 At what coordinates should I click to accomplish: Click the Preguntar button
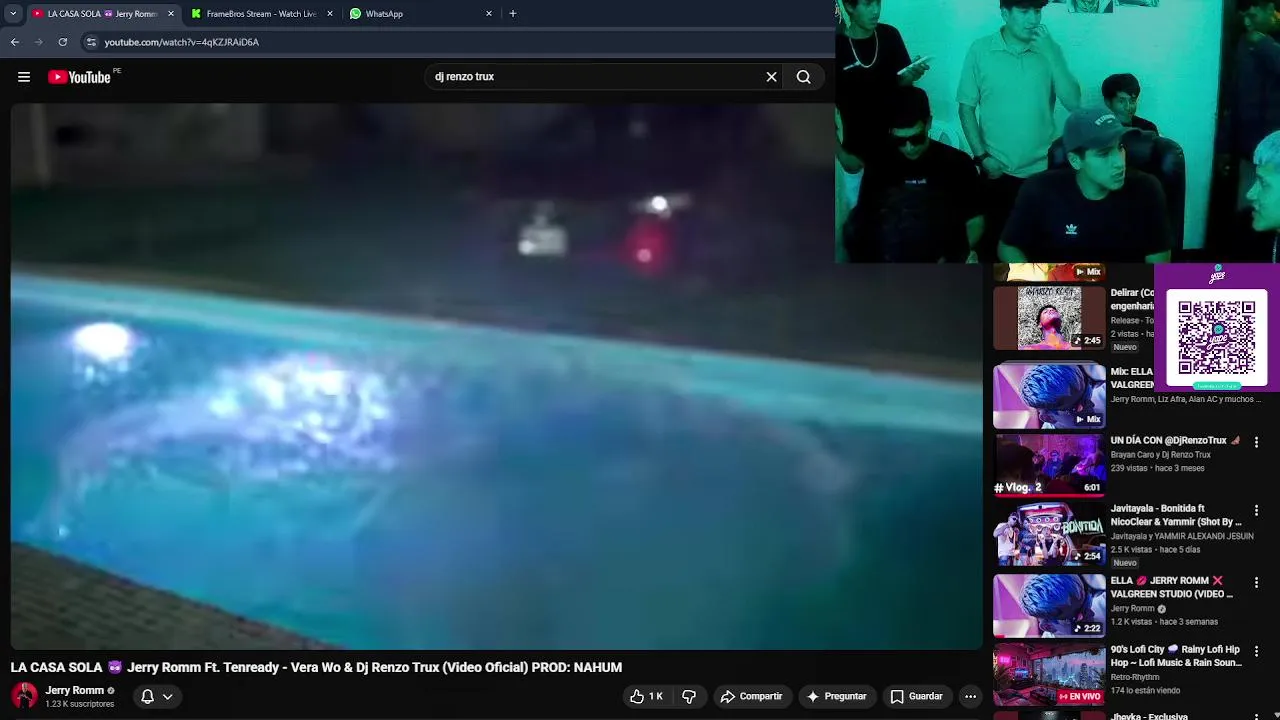click(x=836, y=696)
